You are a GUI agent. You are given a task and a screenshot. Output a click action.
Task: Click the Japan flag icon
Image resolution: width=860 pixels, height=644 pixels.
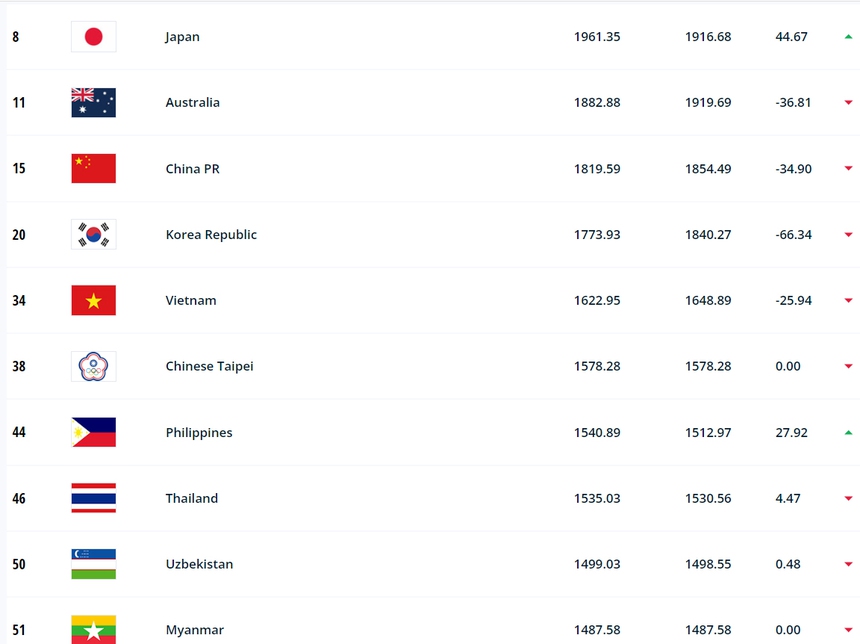coord(93,36)
